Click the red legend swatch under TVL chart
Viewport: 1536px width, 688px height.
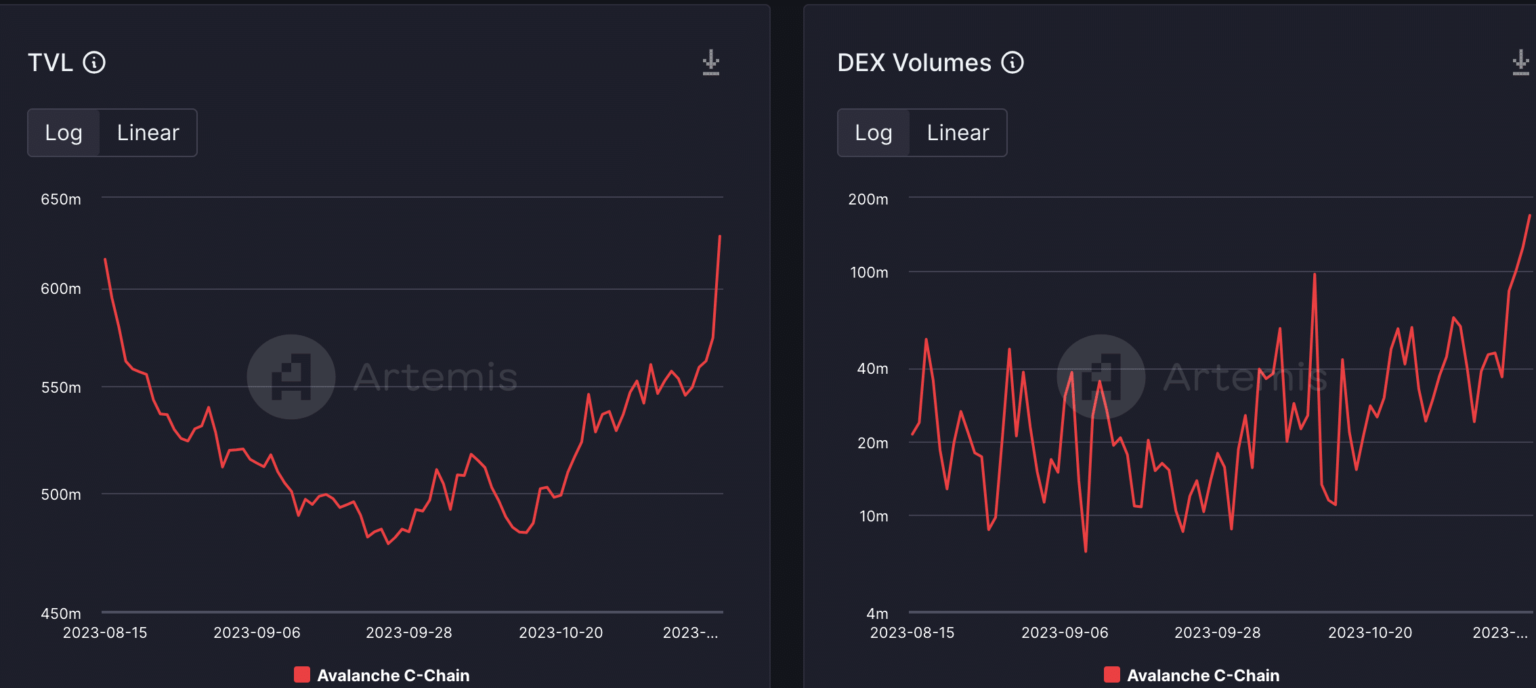302,675
